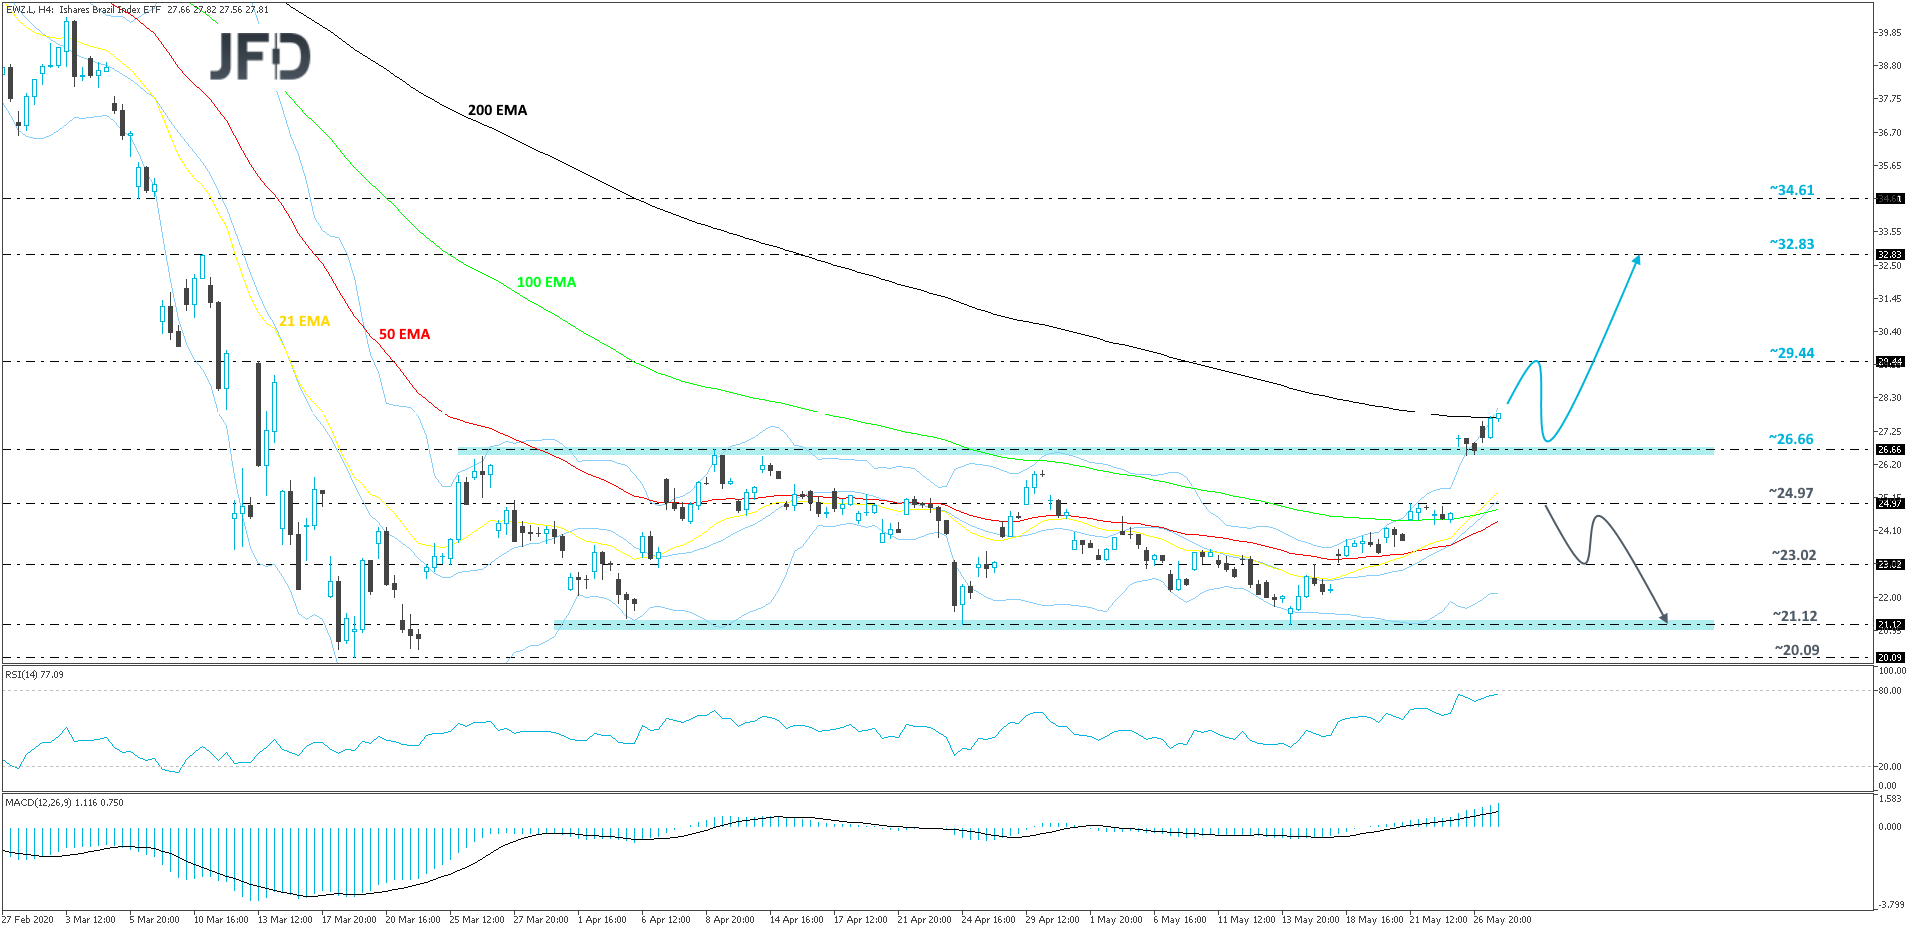Screen dimensions: 1916x928
Task: Click the black 32.83 price-axis tag
Action: point(1889,255)
